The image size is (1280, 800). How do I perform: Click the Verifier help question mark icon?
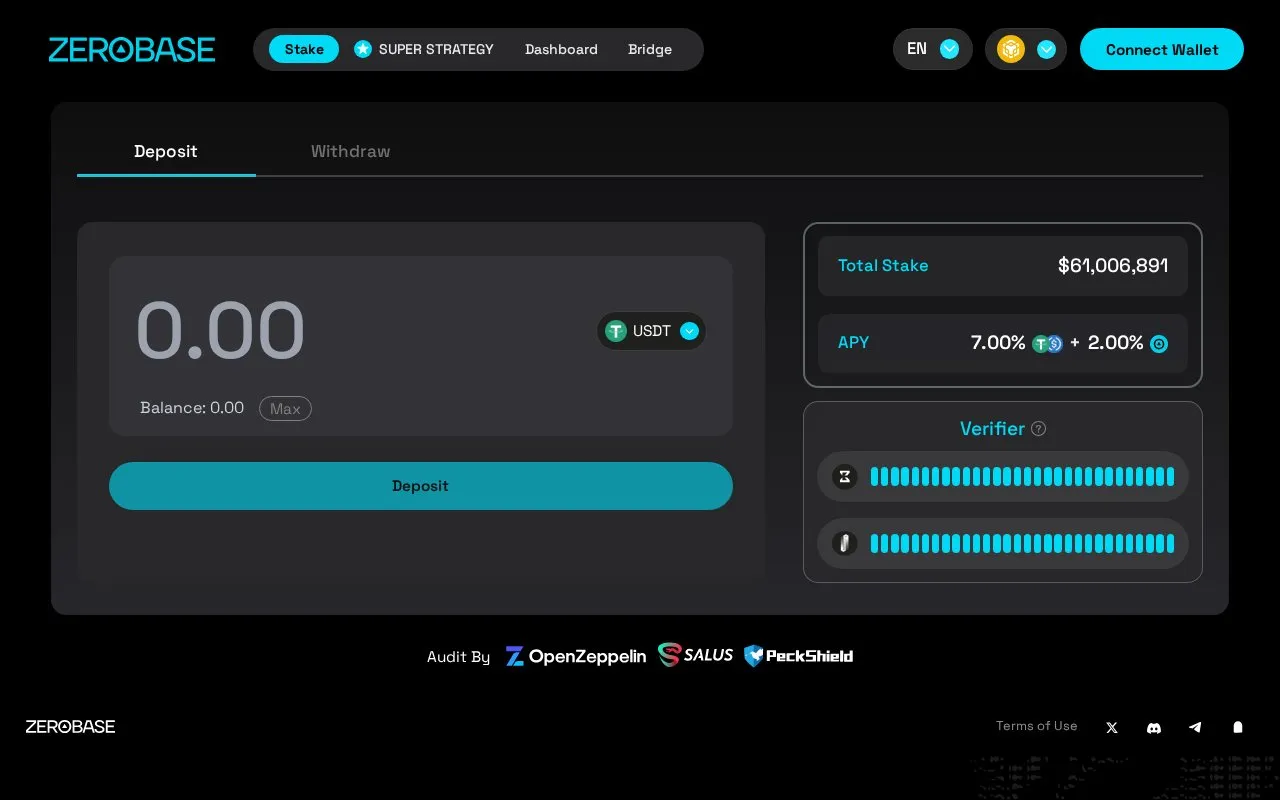[x=1039, y=429]
